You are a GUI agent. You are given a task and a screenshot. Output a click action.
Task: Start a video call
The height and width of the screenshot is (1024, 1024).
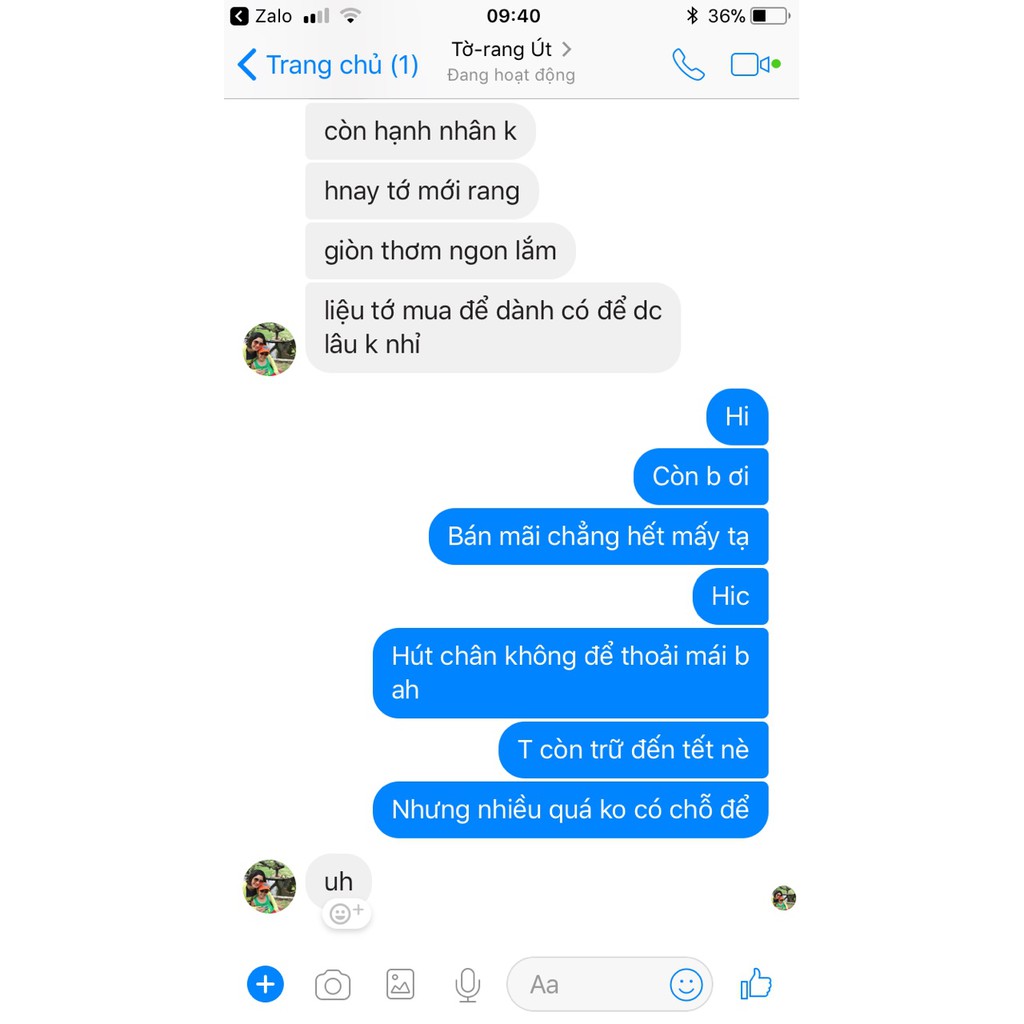(x=750, y=65)
